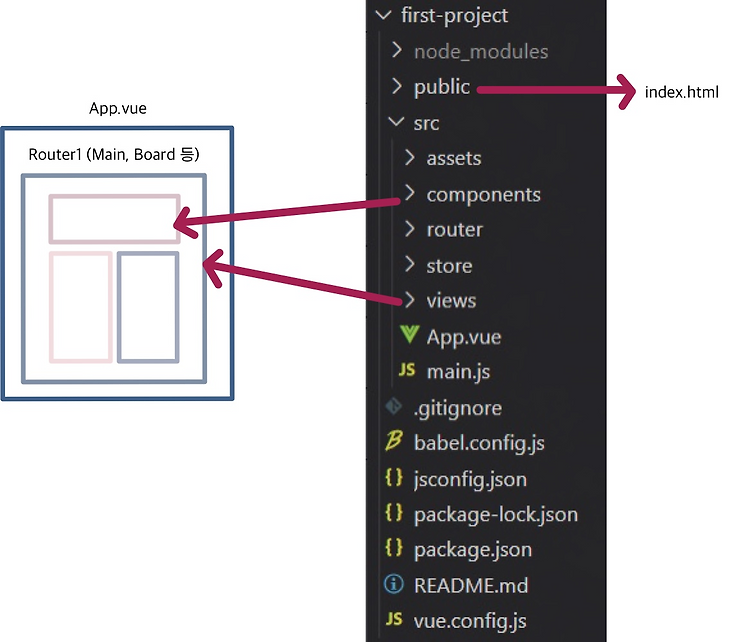Expand the node_modules folder chevron
This screenshot has height=642, width=750.
point(397,50)
